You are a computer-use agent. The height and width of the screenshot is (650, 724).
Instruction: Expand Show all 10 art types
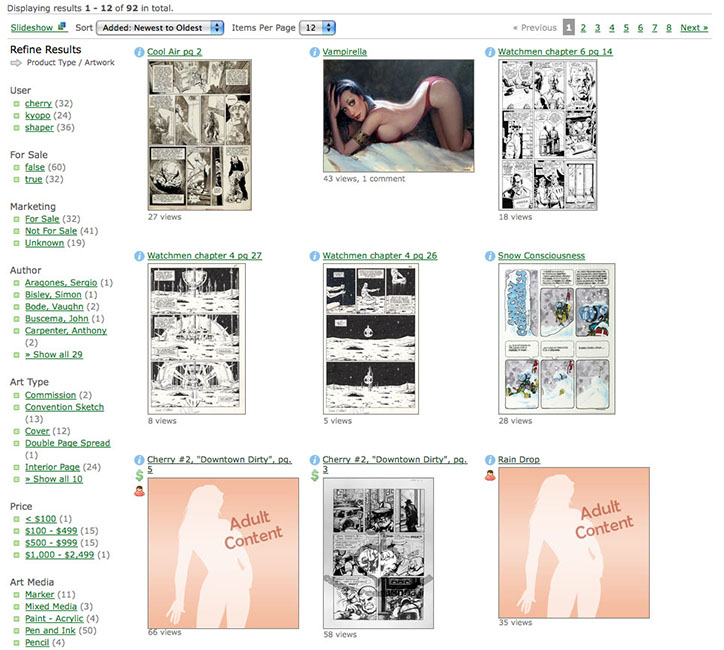coord(54,479)
